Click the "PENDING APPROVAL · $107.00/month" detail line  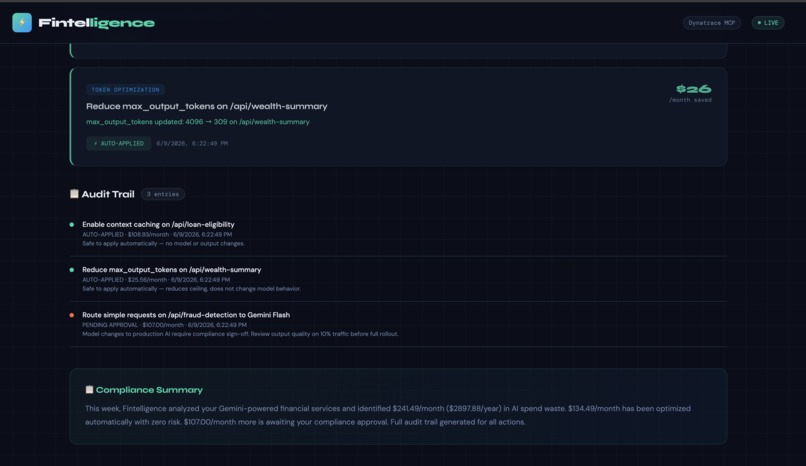click(x=164, y=325)
